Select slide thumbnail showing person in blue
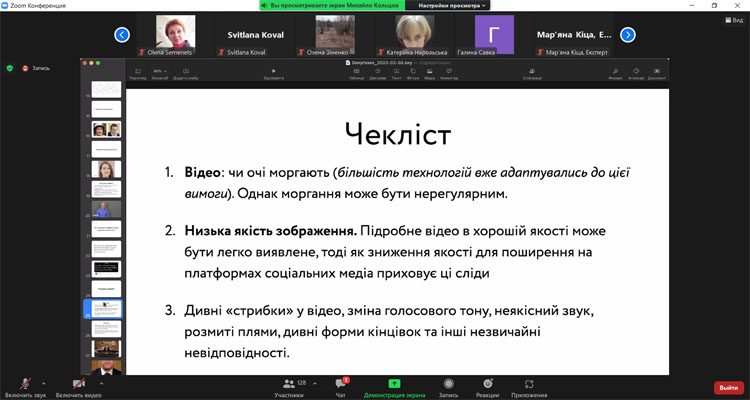The height and width of the screenshot is (400, 750). point(107,209)
